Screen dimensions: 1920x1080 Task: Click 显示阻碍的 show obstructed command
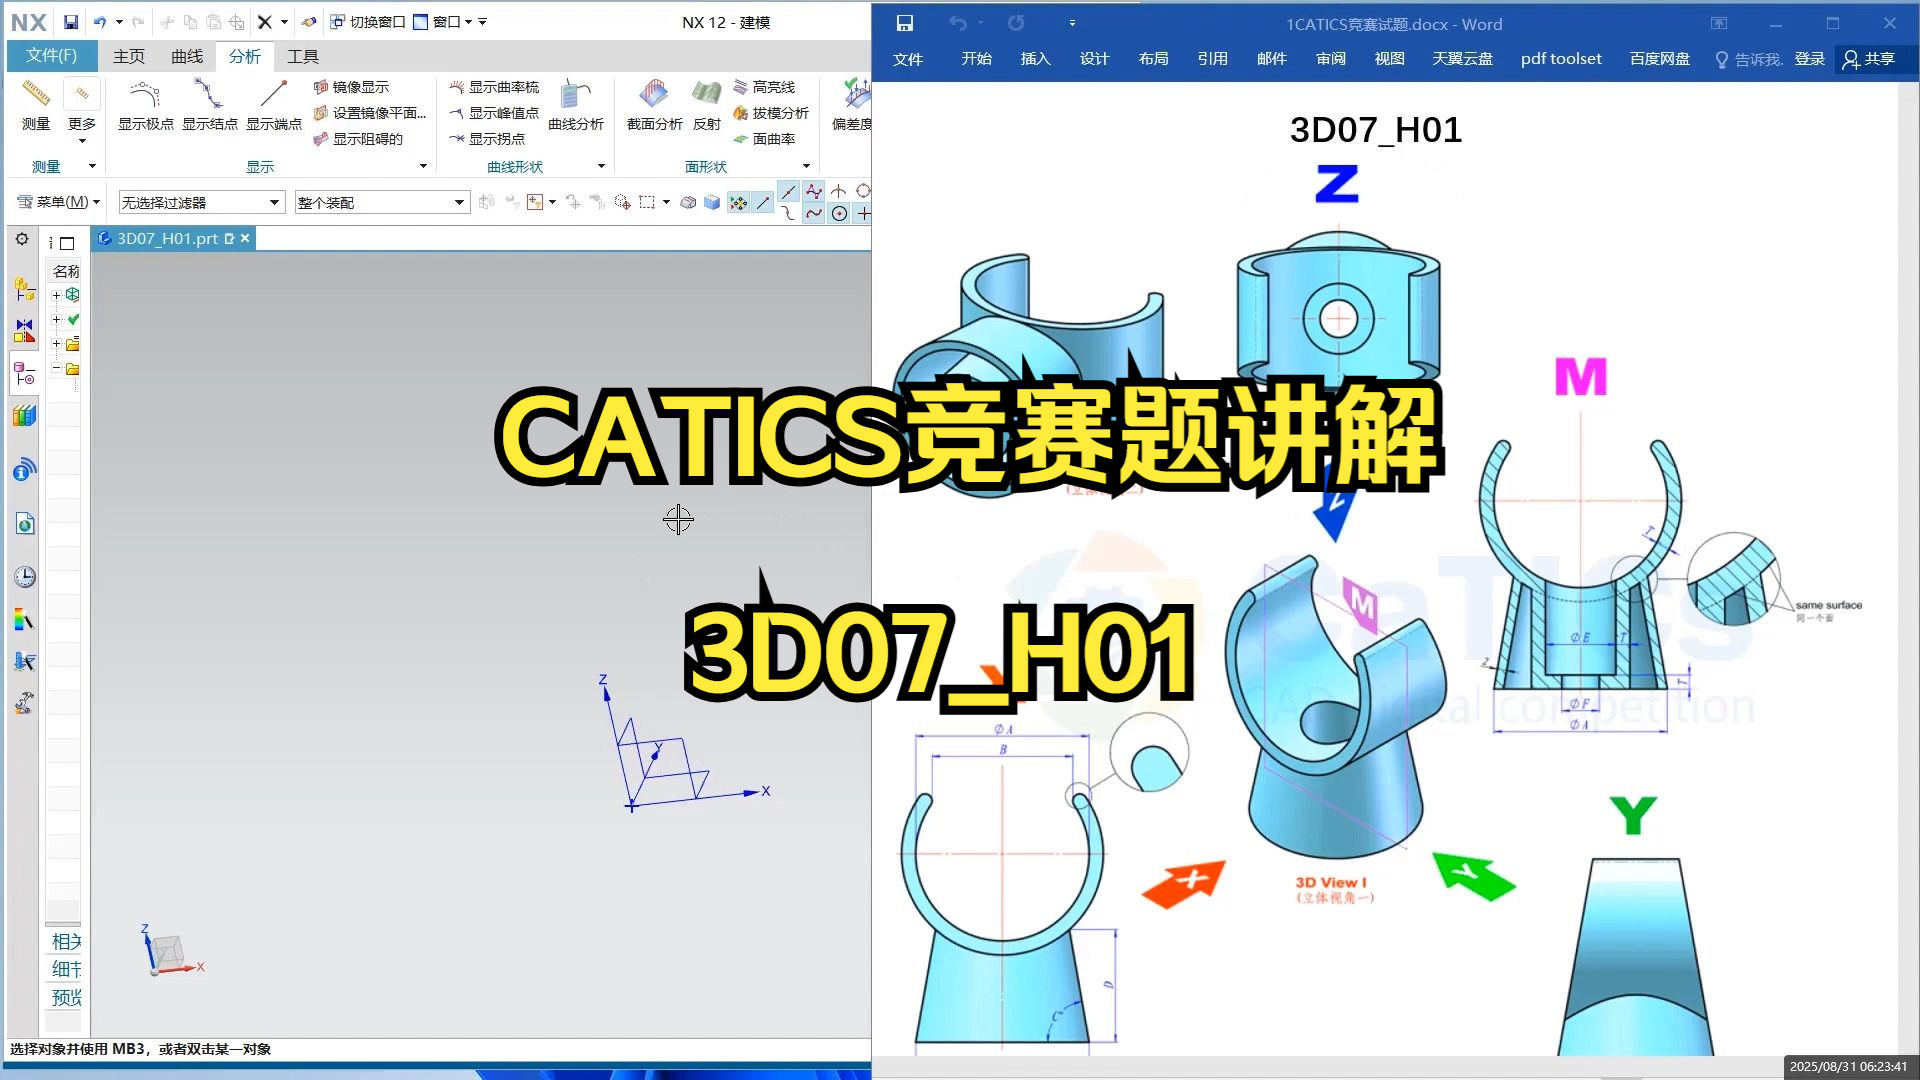[358, 139]
